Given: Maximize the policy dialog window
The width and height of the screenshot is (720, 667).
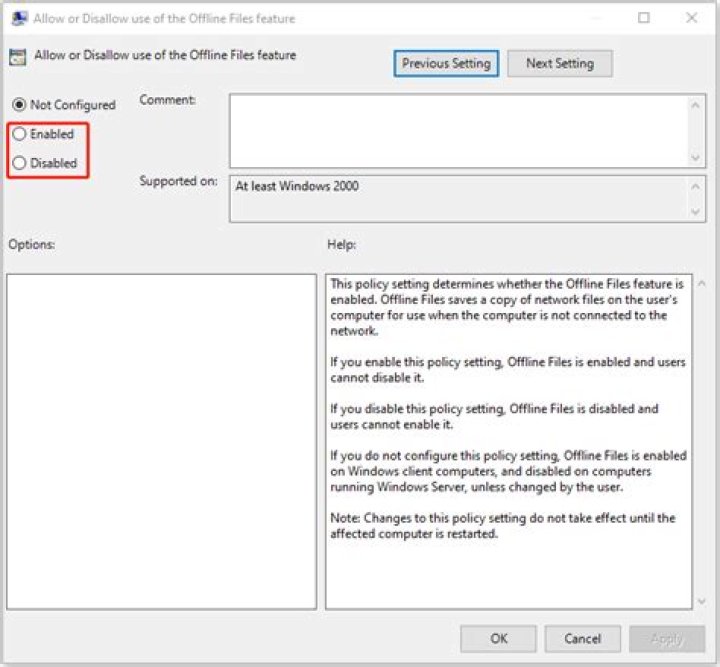Looking at the screenshot, I should click(x=644, y=18).
